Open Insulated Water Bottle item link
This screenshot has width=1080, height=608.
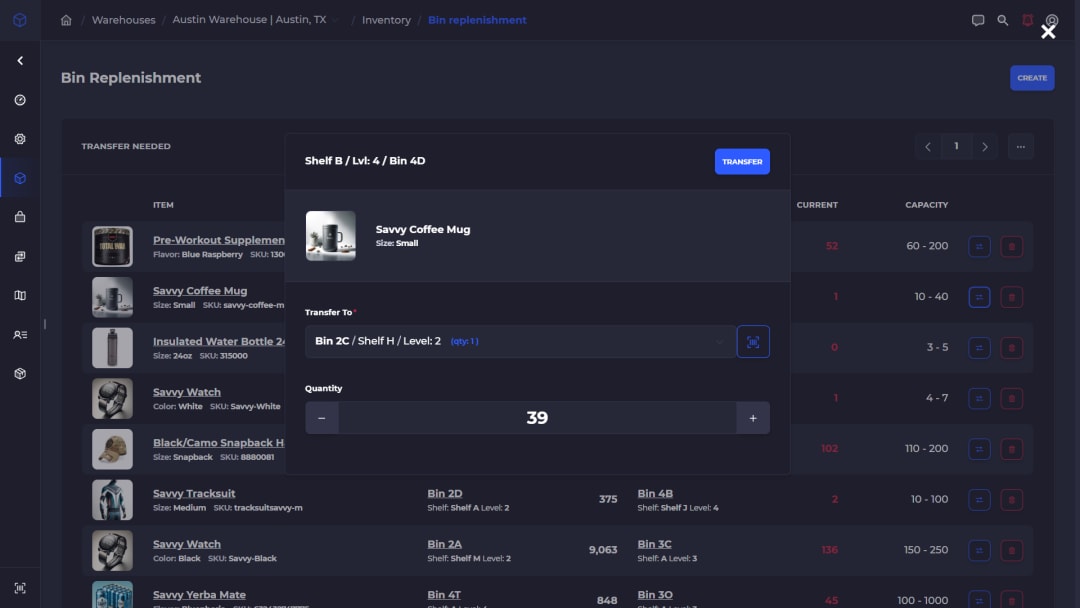click(219, 341)
